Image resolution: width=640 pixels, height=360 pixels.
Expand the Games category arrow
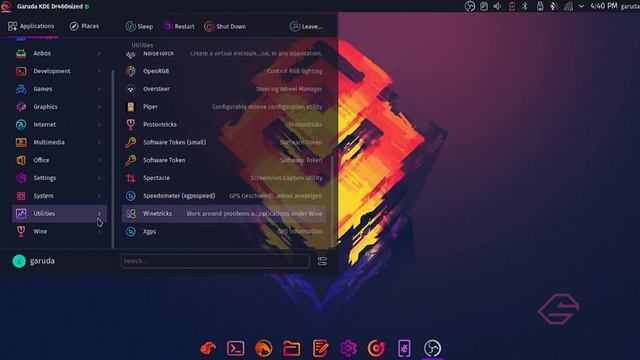click(99, 89)
